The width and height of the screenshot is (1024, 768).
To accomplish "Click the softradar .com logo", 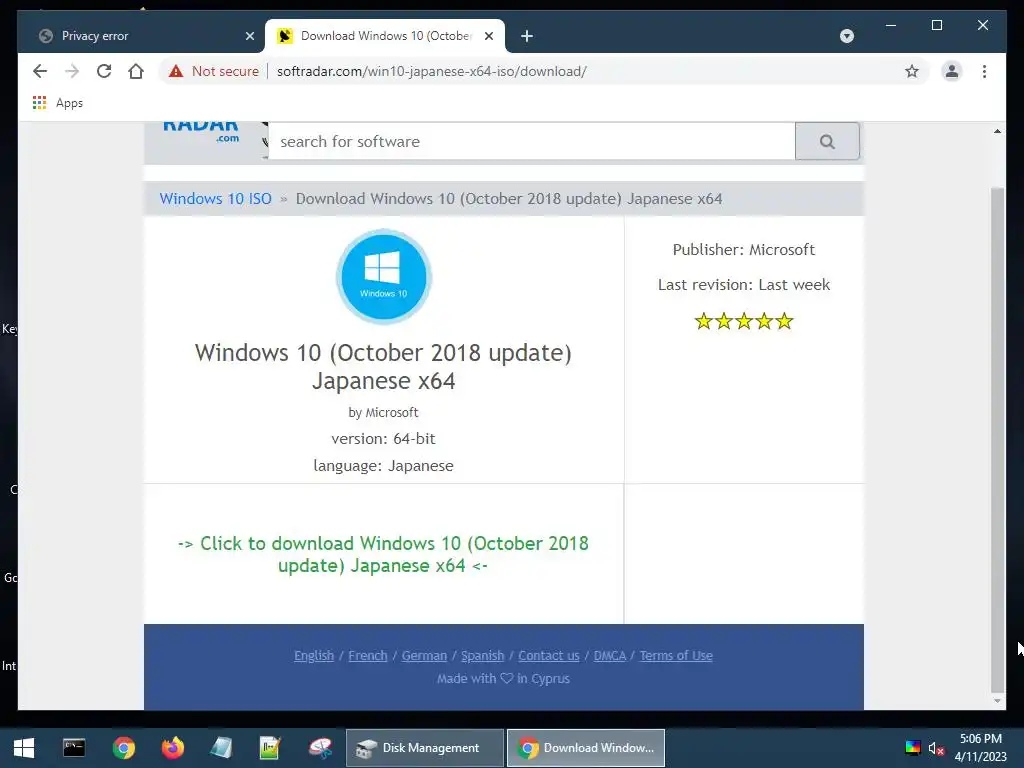I will (200, 131).
